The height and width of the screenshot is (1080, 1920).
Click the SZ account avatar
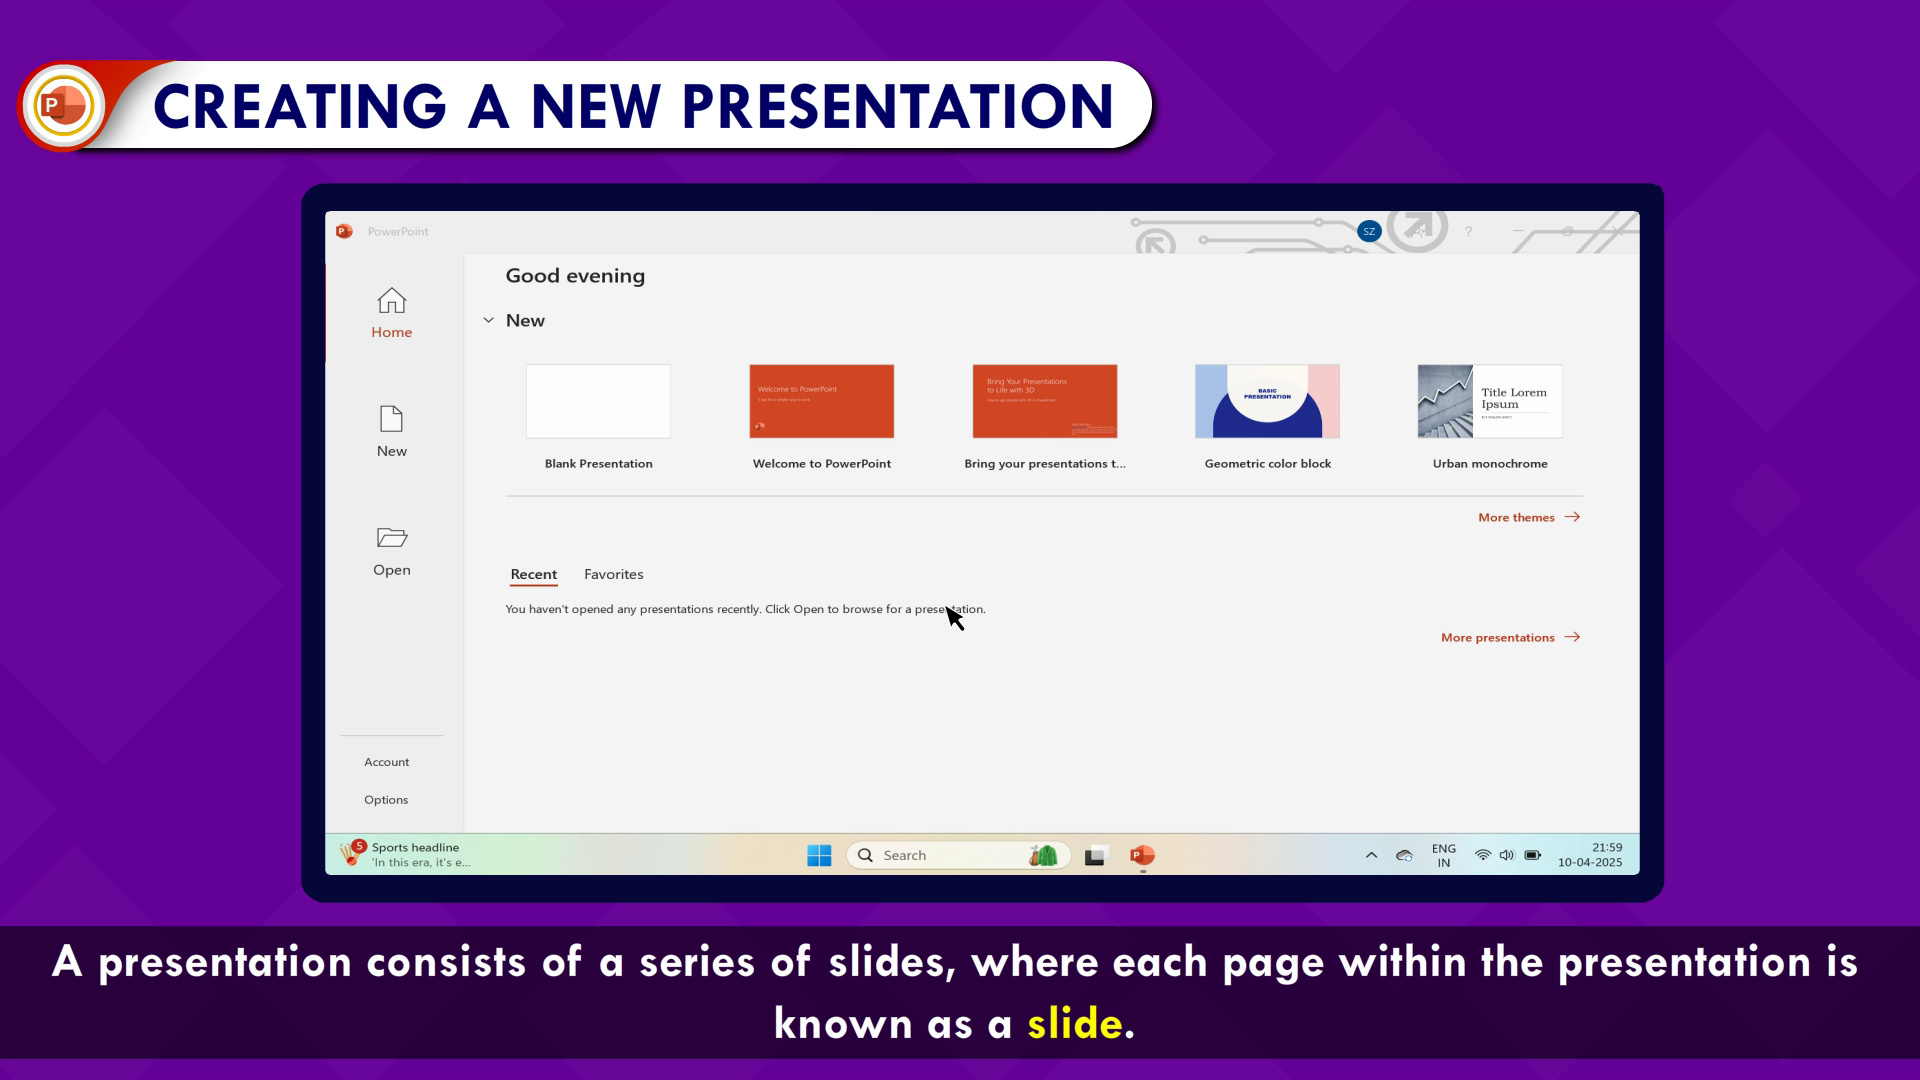(1369, 231)
